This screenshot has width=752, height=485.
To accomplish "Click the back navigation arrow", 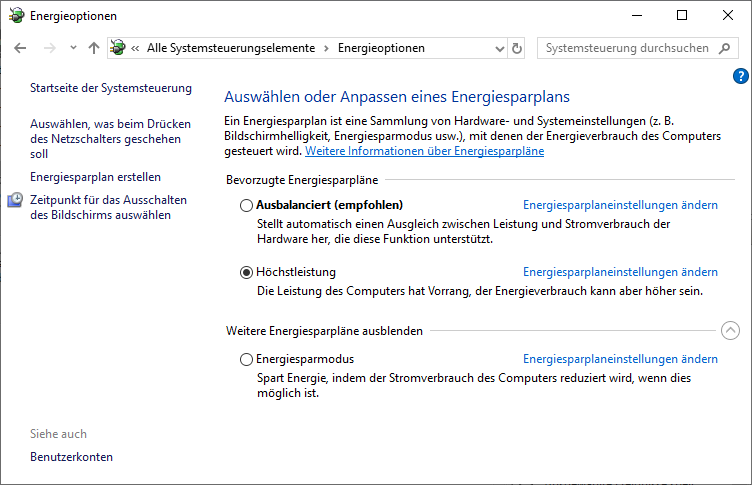I will click(21, 48).
